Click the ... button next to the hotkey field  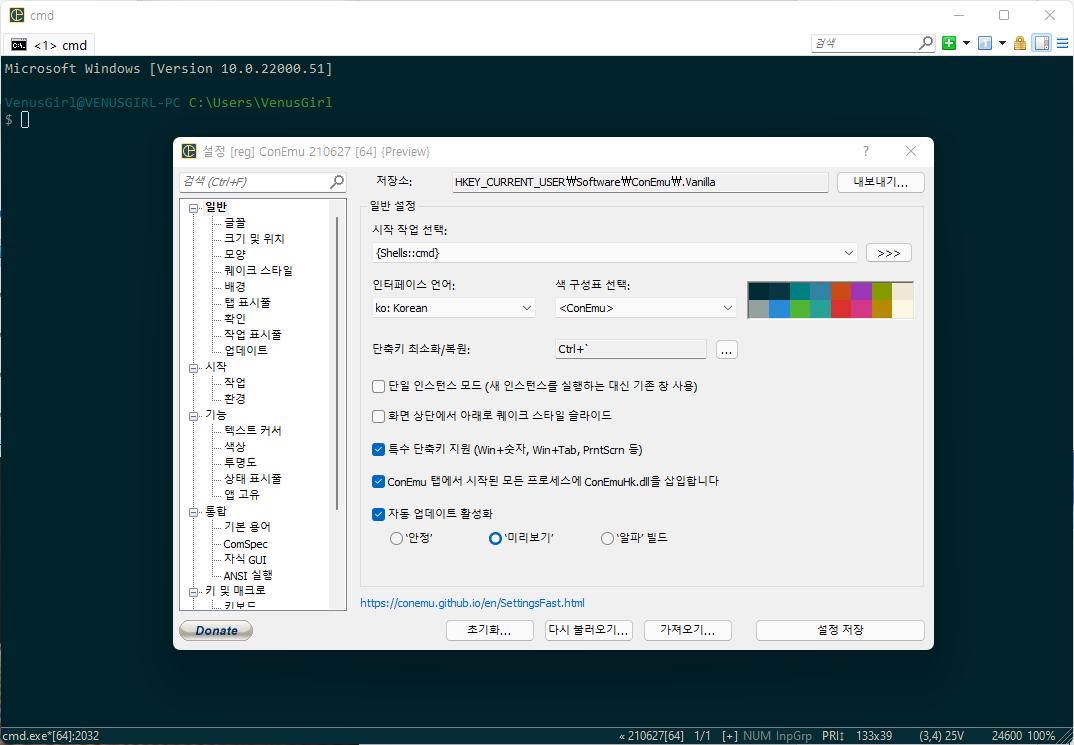(727, 350)
